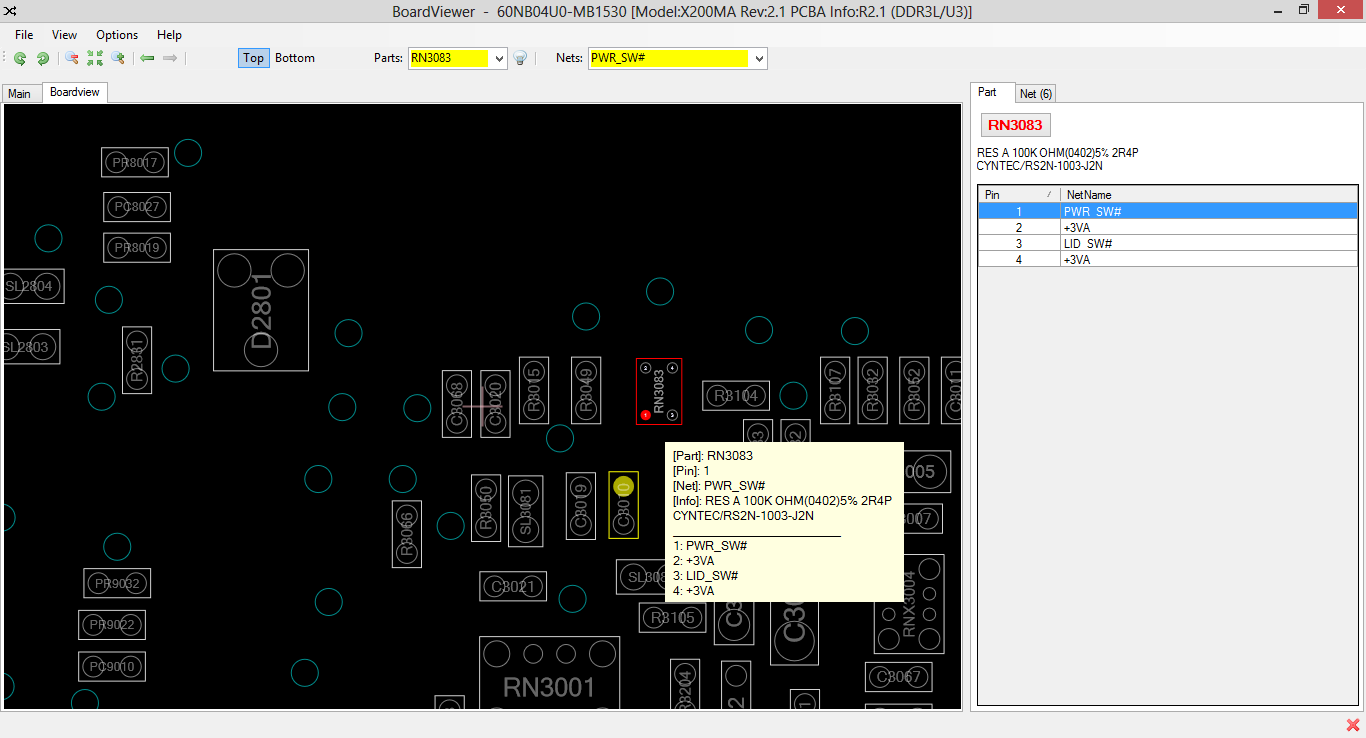
Task: Select component SL2804 on the board
Action: point(34,286)
